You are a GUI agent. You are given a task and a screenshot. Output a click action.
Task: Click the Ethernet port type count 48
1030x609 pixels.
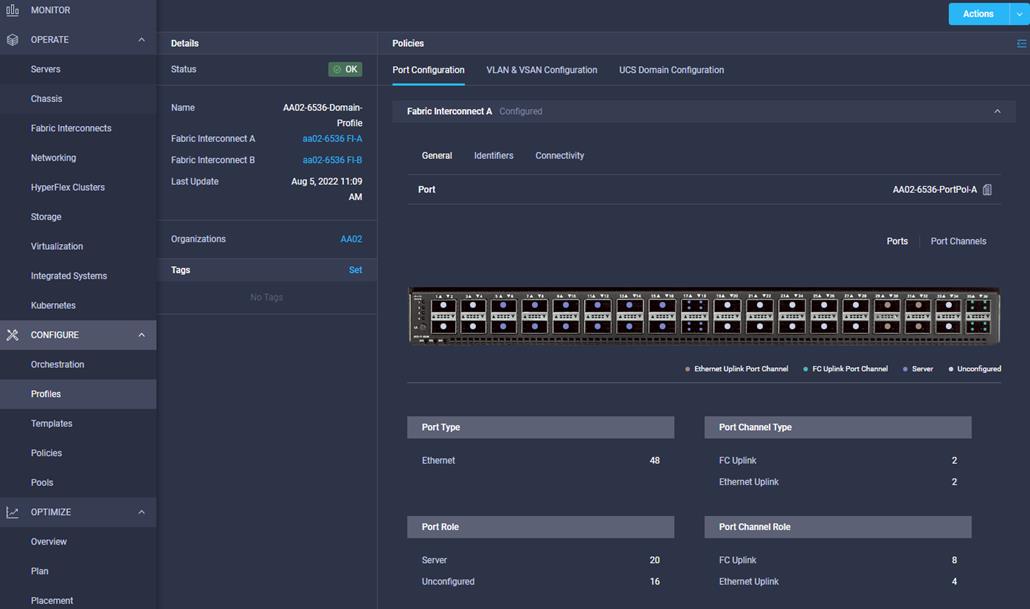click(x=654, y=461)
